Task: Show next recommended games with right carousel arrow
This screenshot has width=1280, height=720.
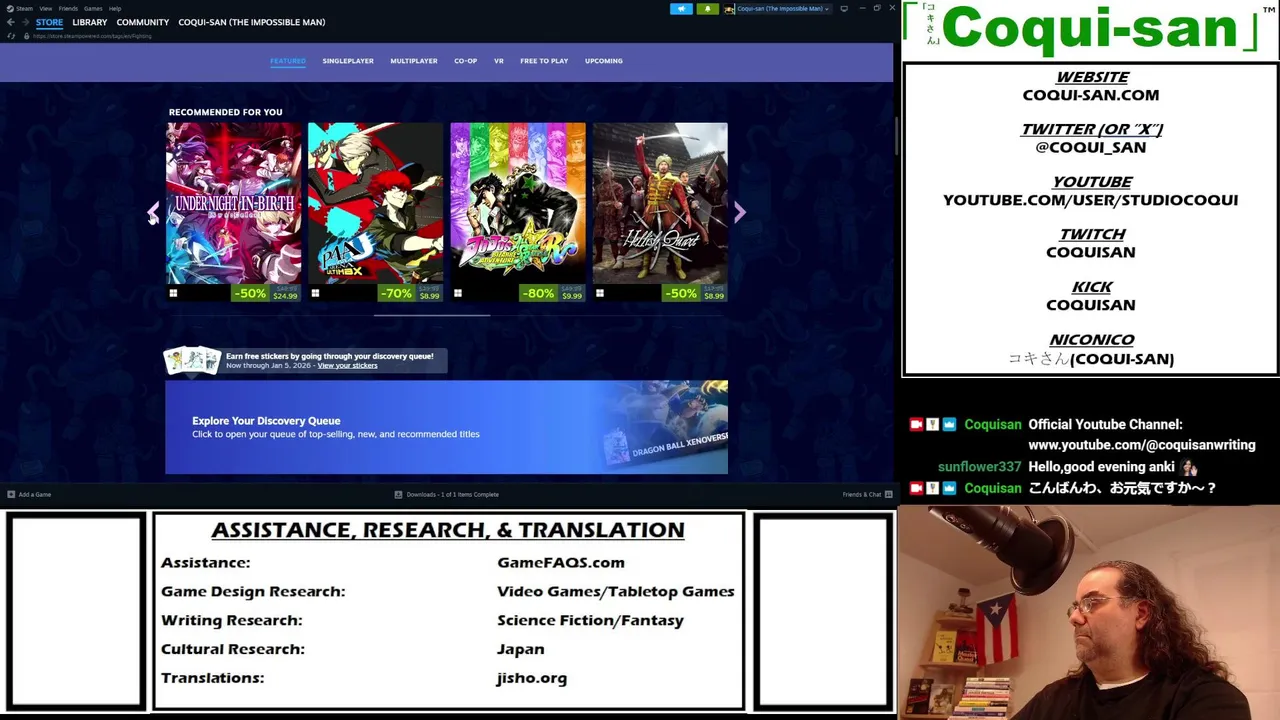Action: 739,212
